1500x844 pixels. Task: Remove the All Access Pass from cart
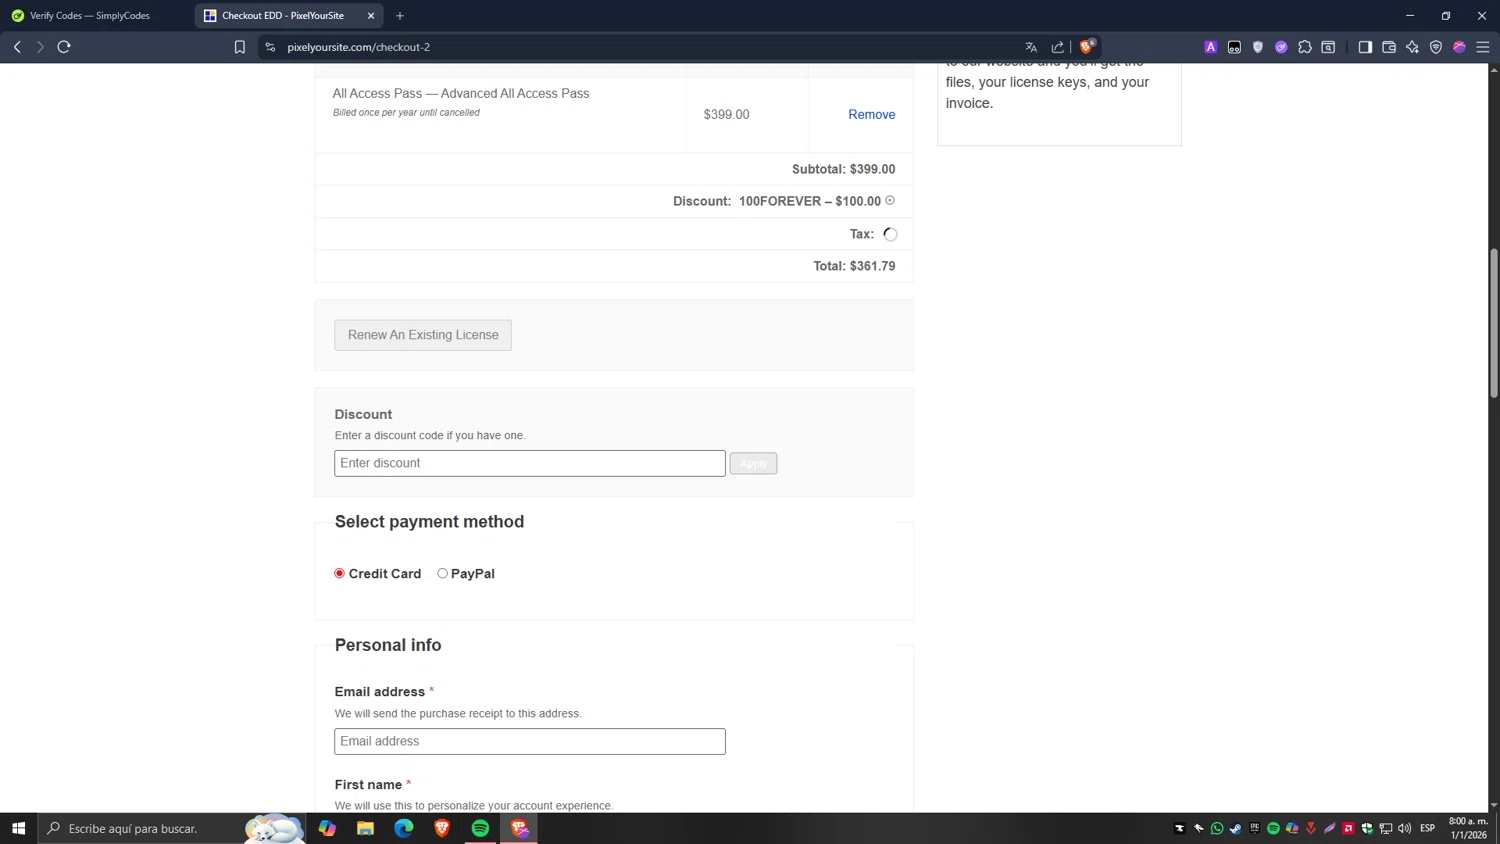872,114
